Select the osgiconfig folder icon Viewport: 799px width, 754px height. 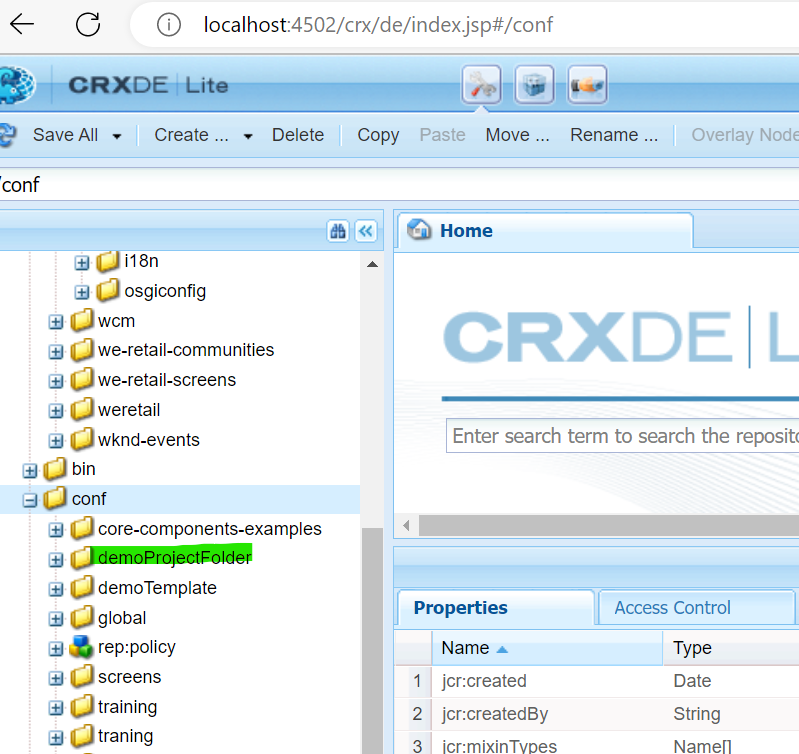point(108,290)
